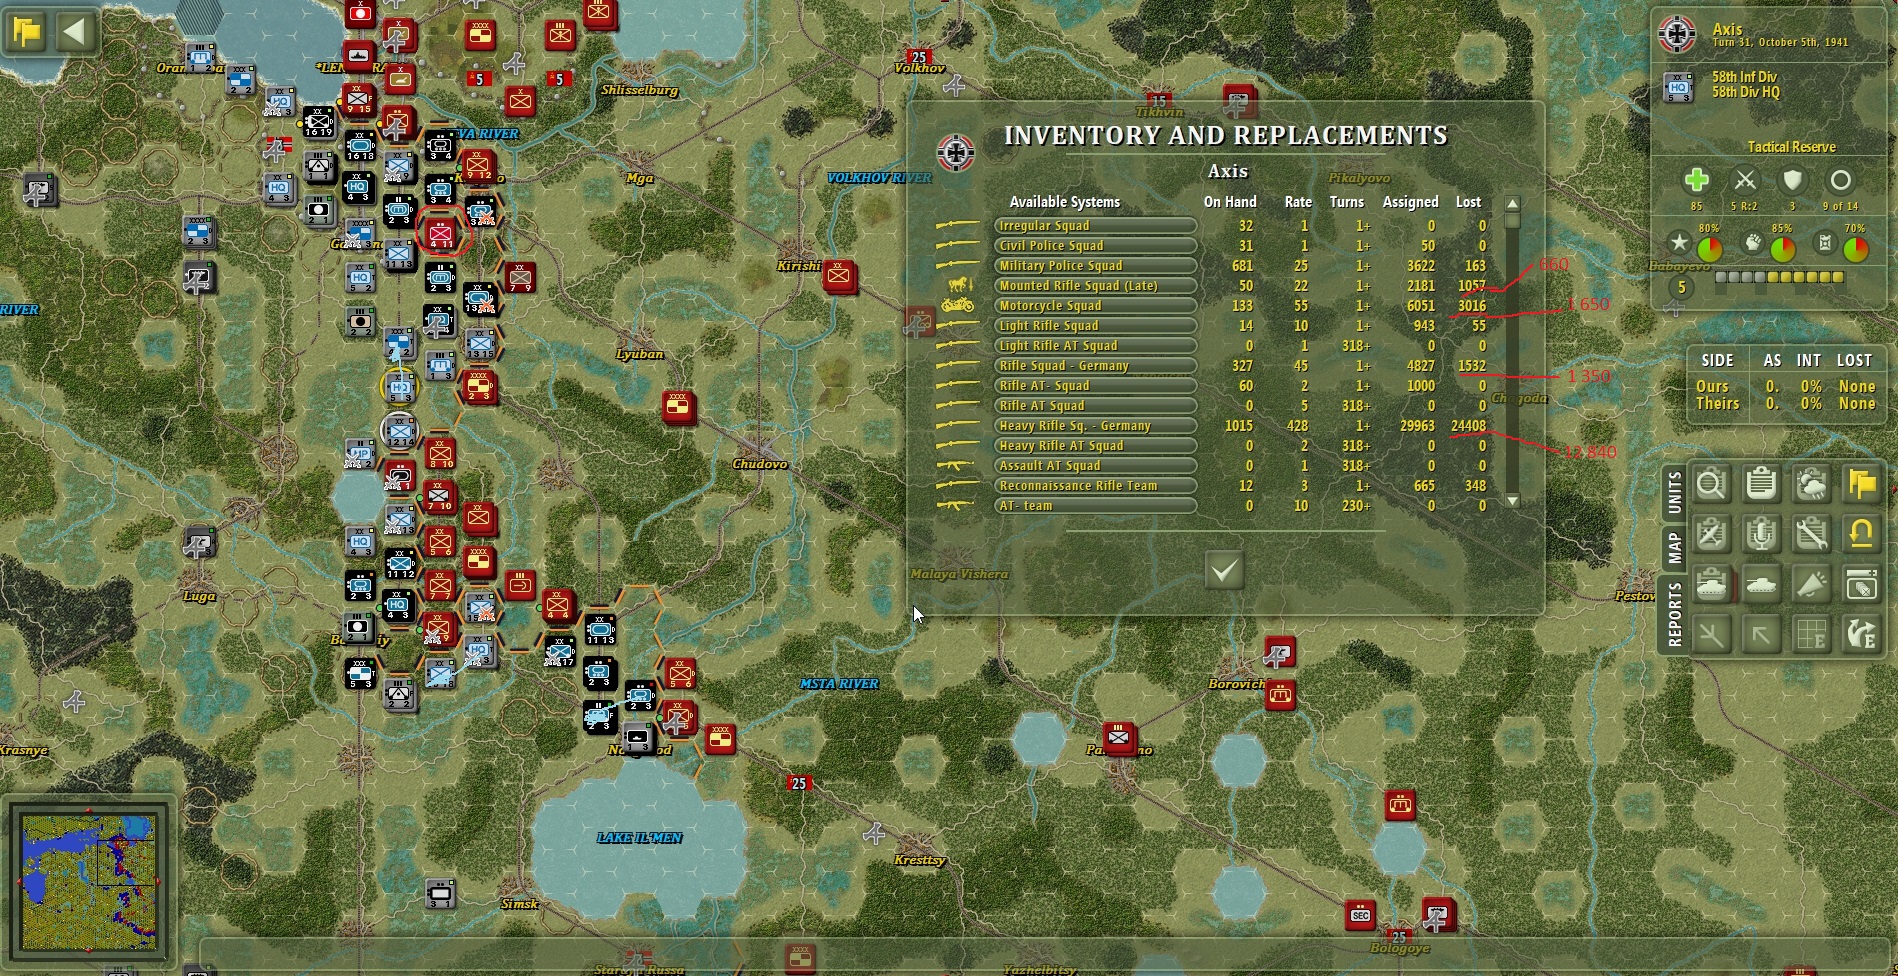Click the 70% supply pie chart
The width and height of the screenshot is (1898, 976).
pyautogui.click(x=1855, y=247)
